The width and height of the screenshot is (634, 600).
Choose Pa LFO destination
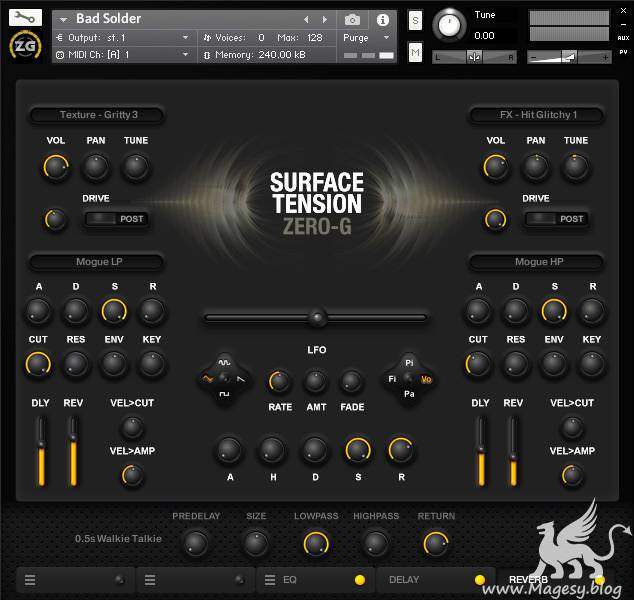click(409, 394)
